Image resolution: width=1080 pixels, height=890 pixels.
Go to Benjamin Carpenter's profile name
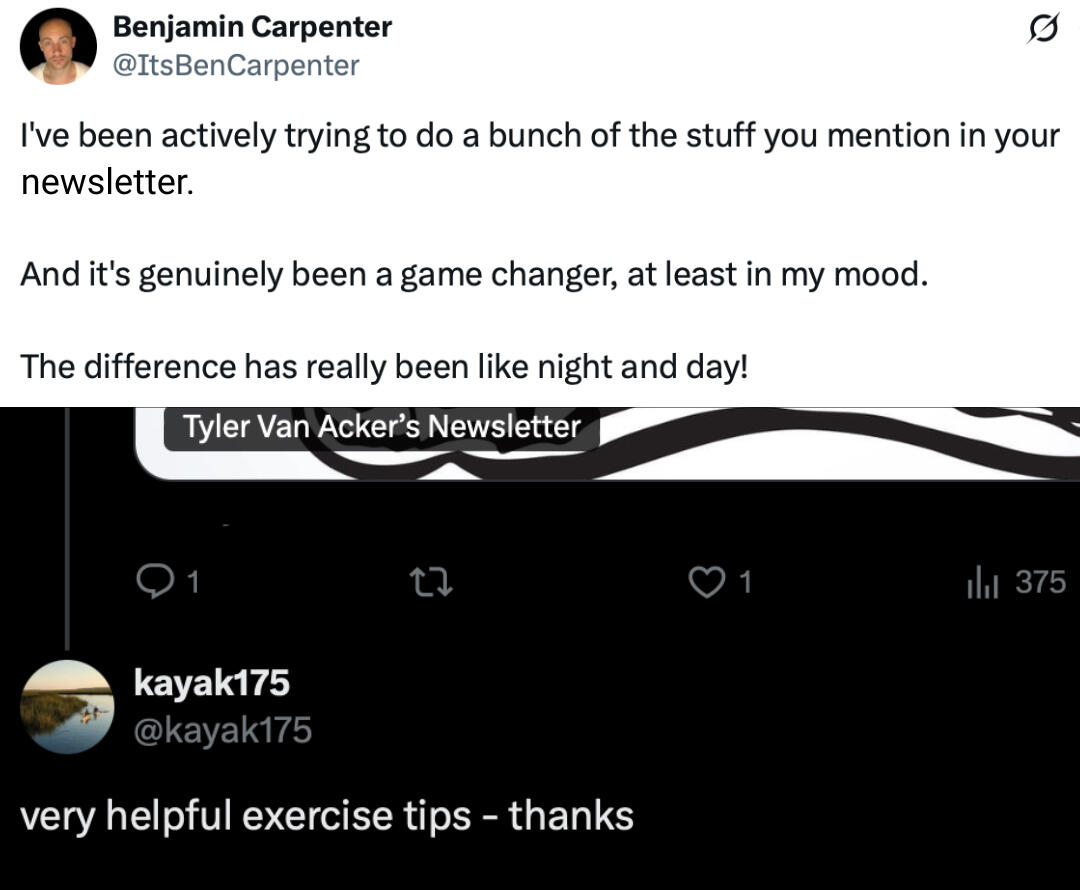click(252, 27)
